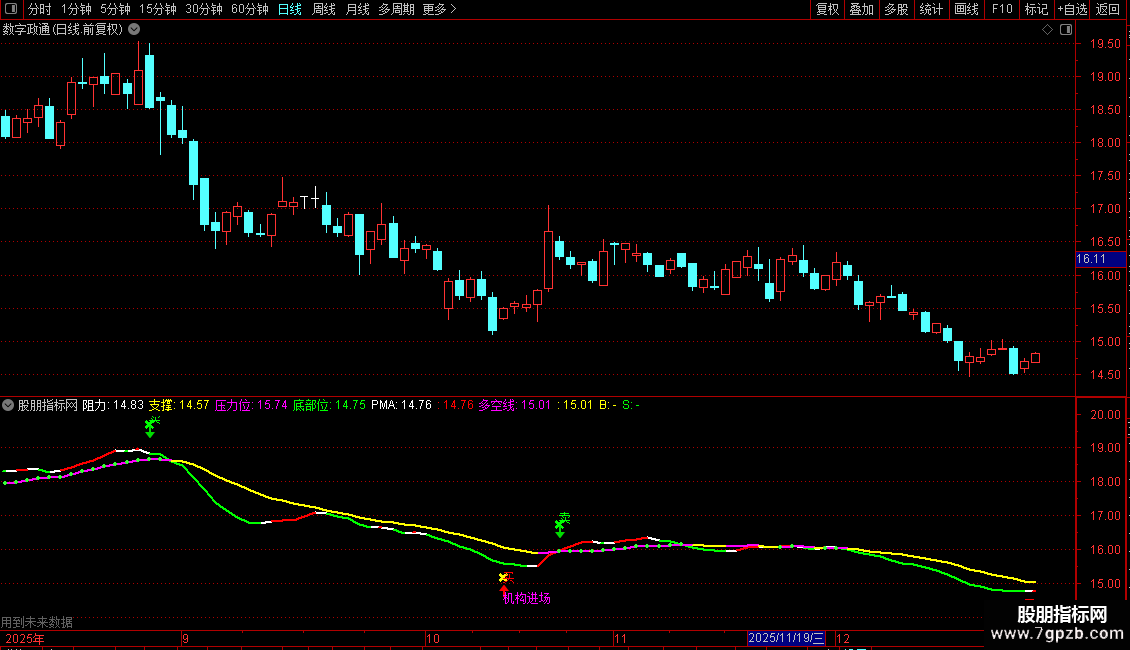The height and width of the screenshot is (650, 1130).
Task: Click the 复权 button
Action: (x=827, y=9)
